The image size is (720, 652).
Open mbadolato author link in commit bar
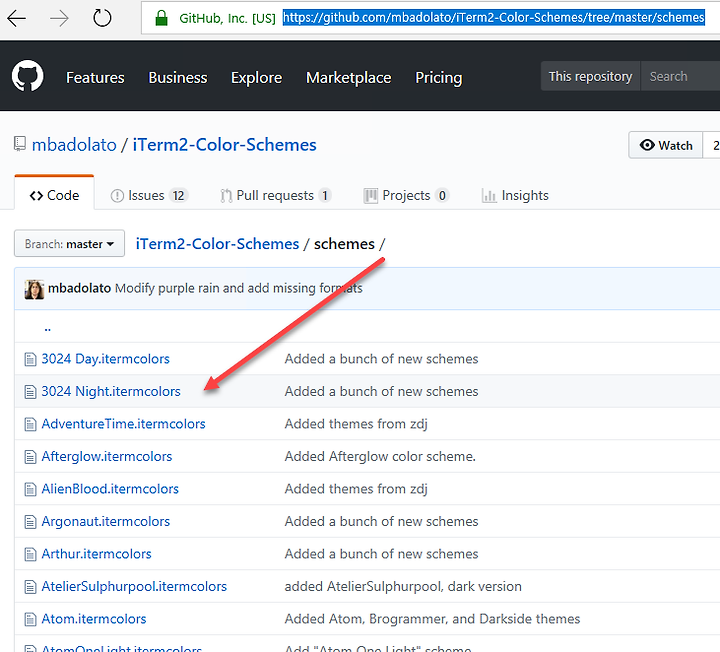(79, 288)
